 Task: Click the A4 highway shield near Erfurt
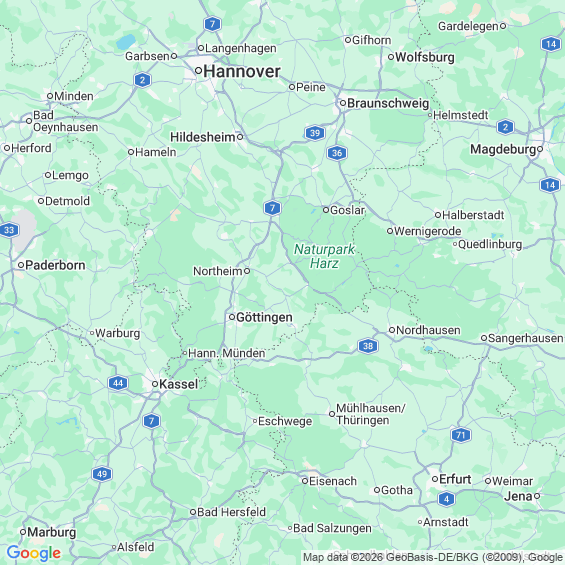click(x=446, y=499)
